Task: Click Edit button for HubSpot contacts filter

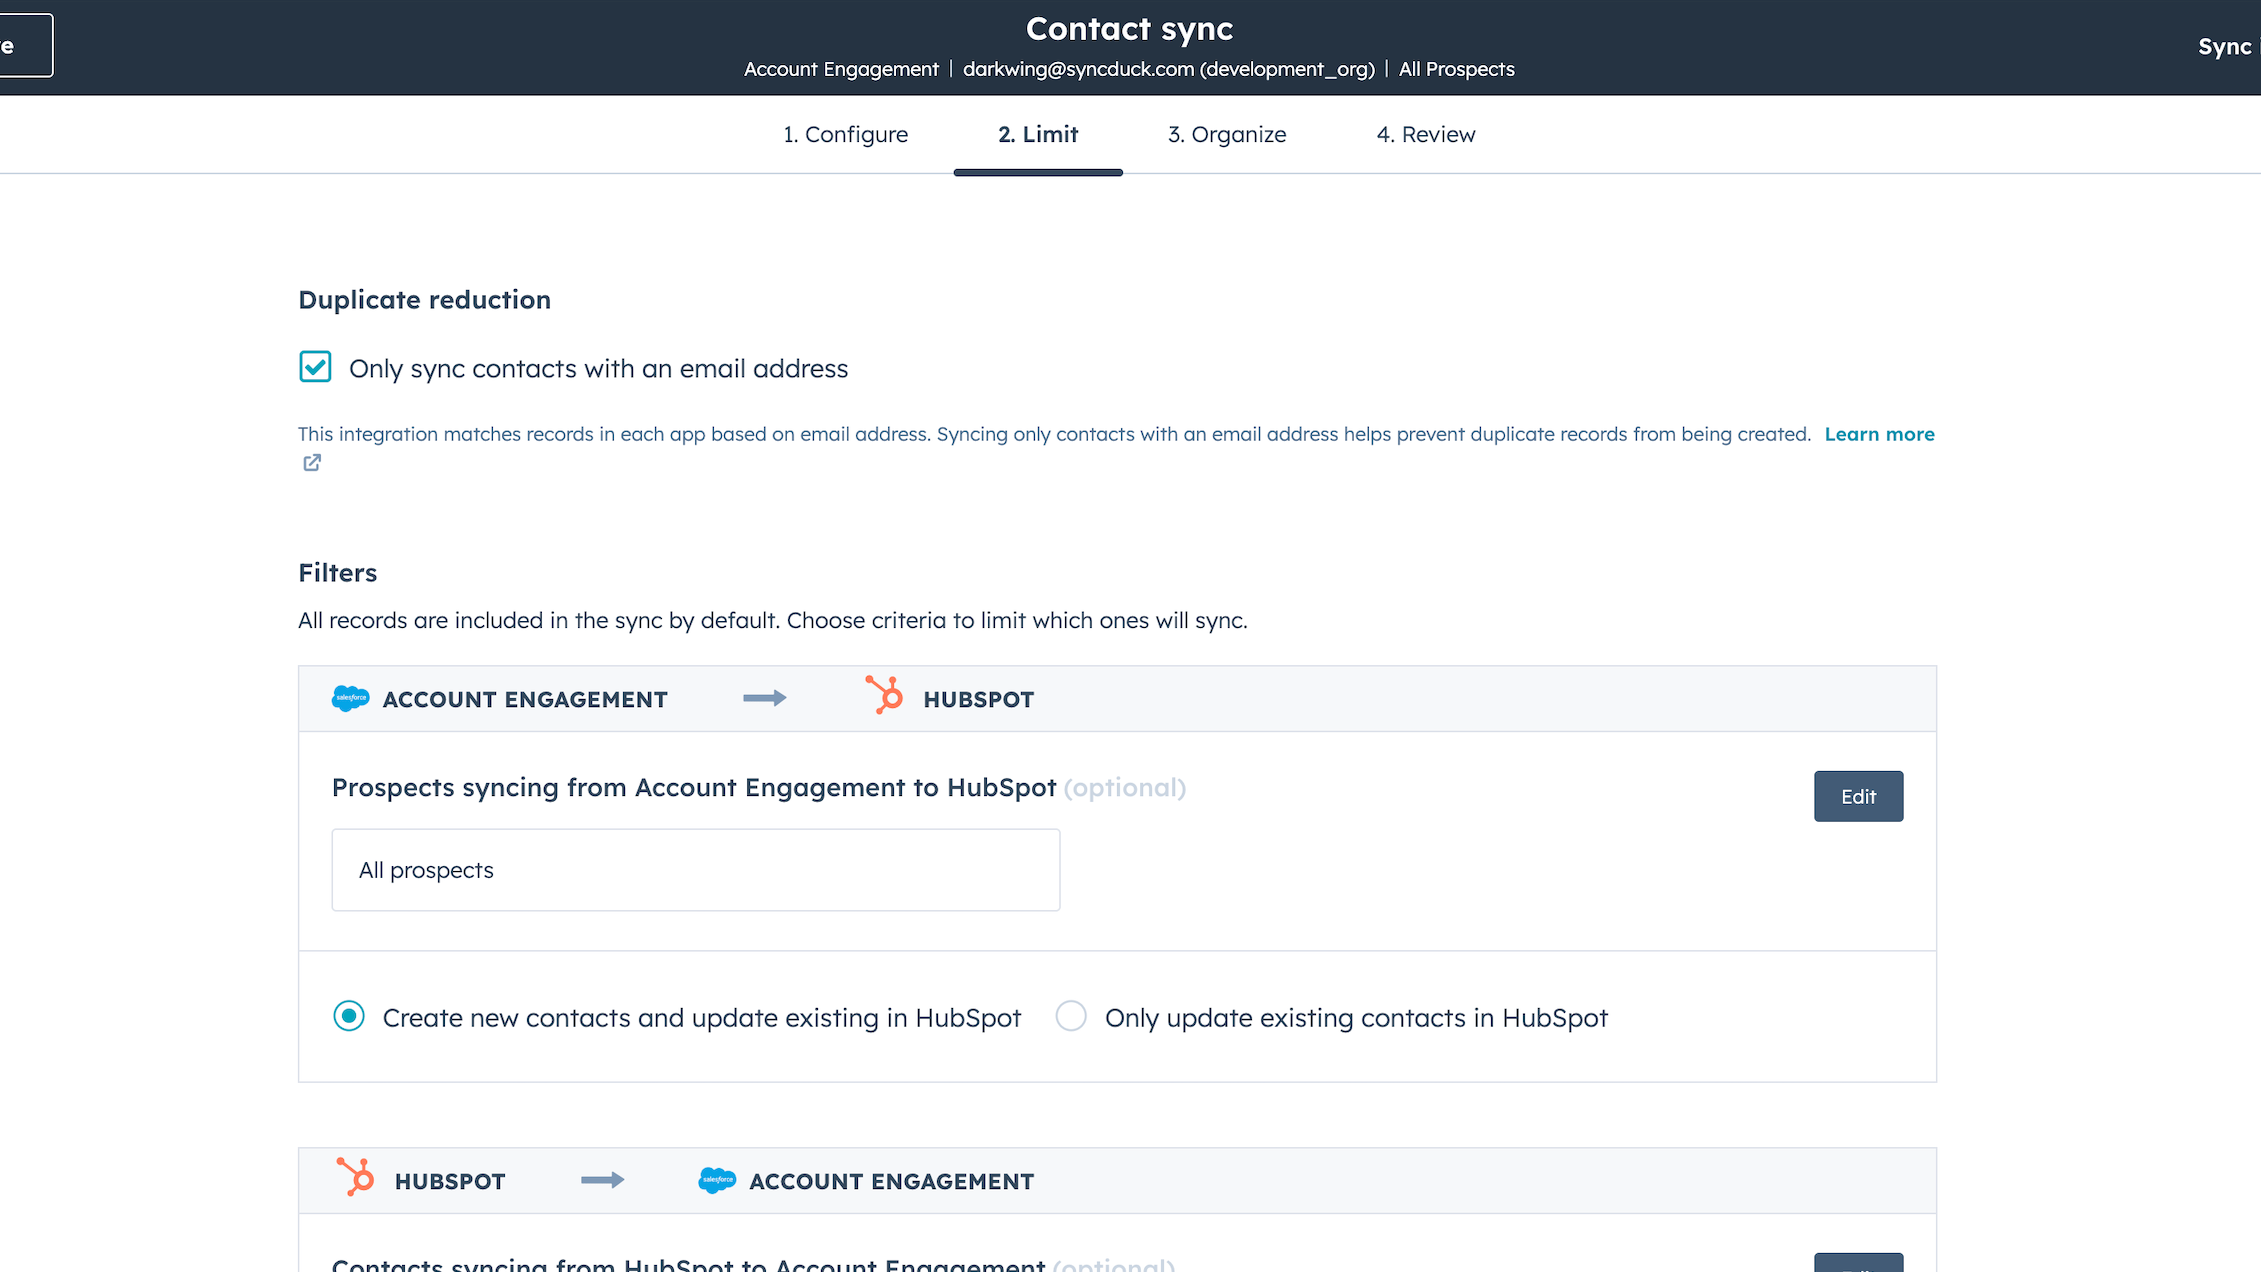Action: [1858, 1263]
